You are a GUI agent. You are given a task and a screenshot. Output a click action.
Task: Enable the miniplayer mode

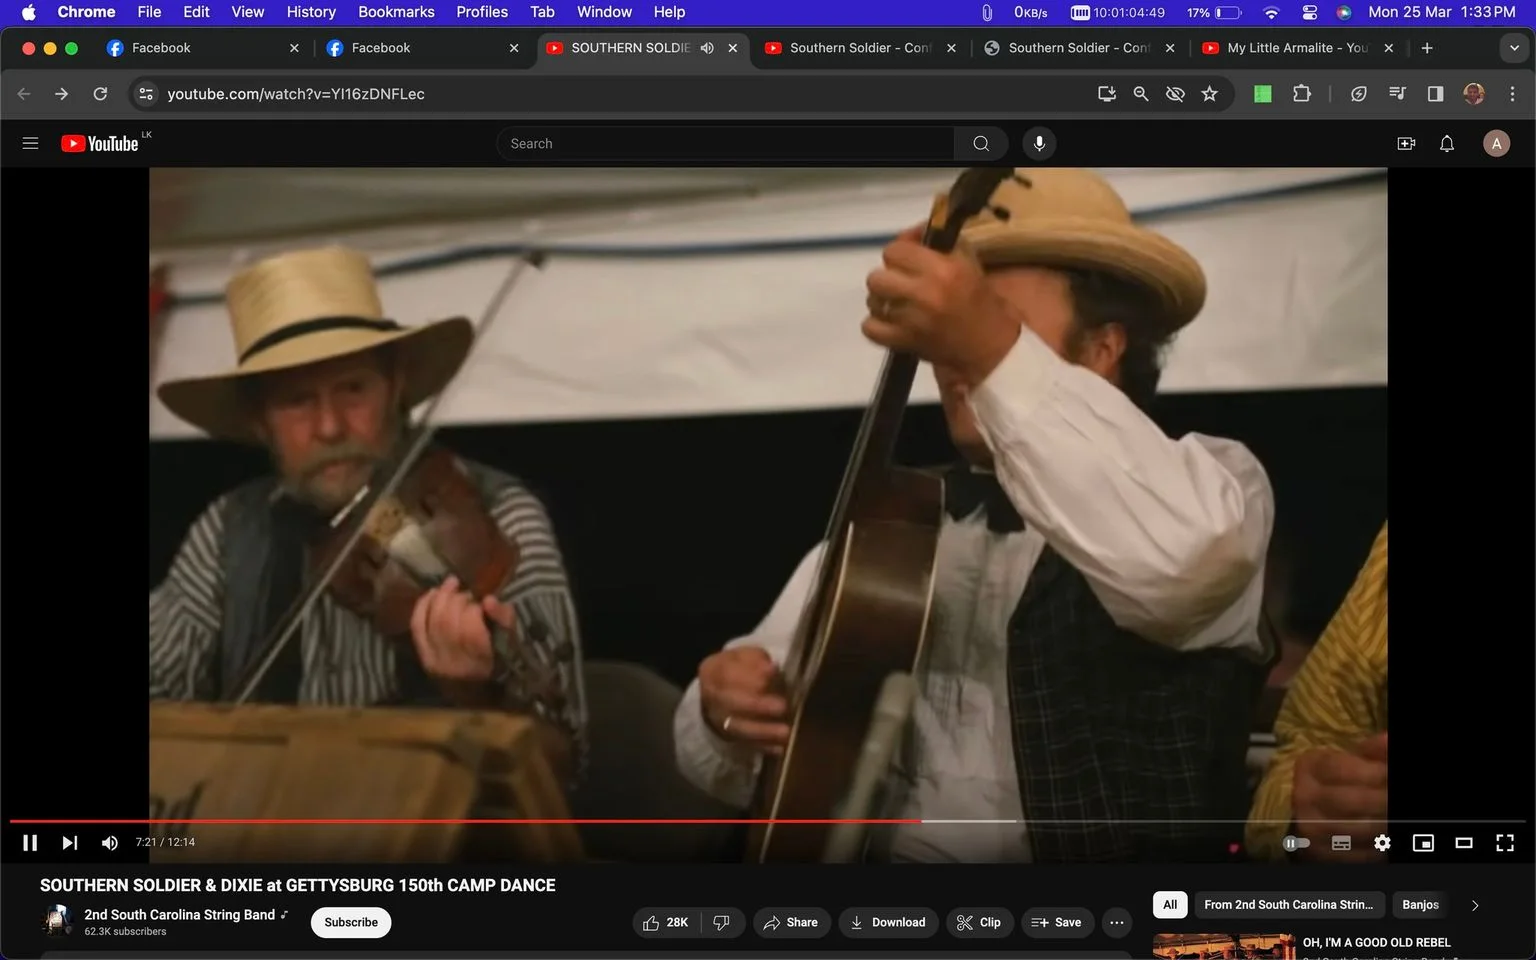[x=1423, y=843]
